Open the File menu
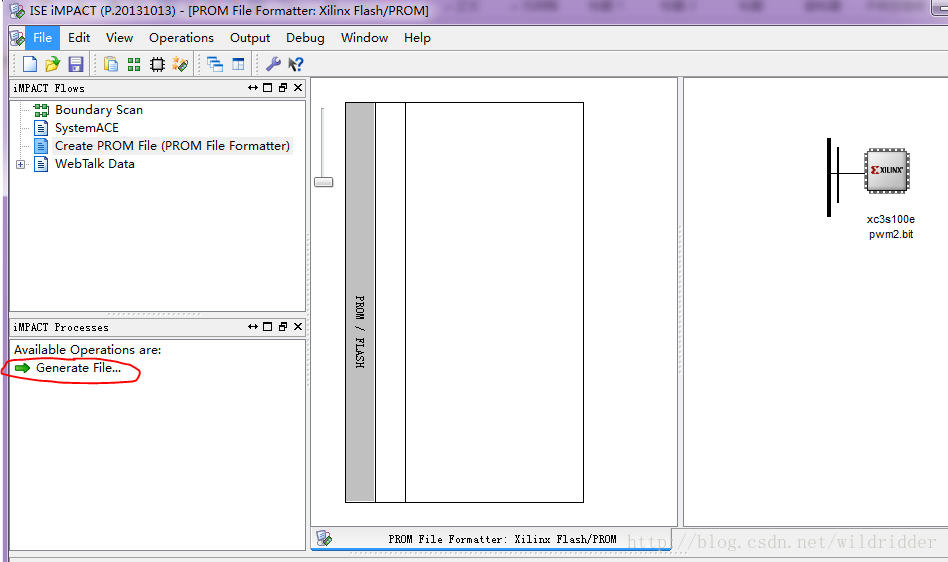This screenshot has height=562, width=948. click(42, 37)
